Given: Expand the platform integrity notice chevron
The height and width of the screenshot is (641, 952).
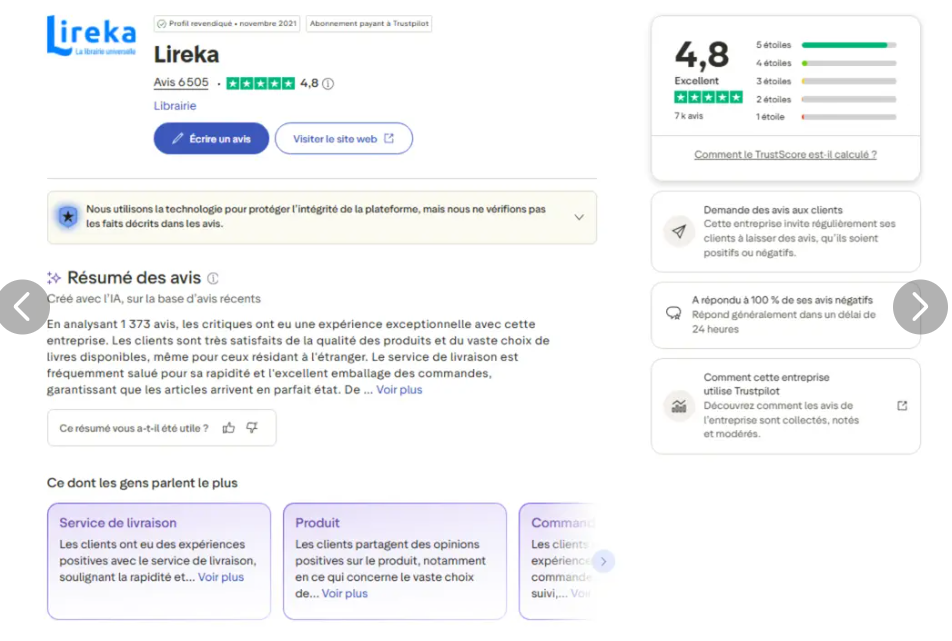Looking at the screenshot, I should [x=579, y=217].
